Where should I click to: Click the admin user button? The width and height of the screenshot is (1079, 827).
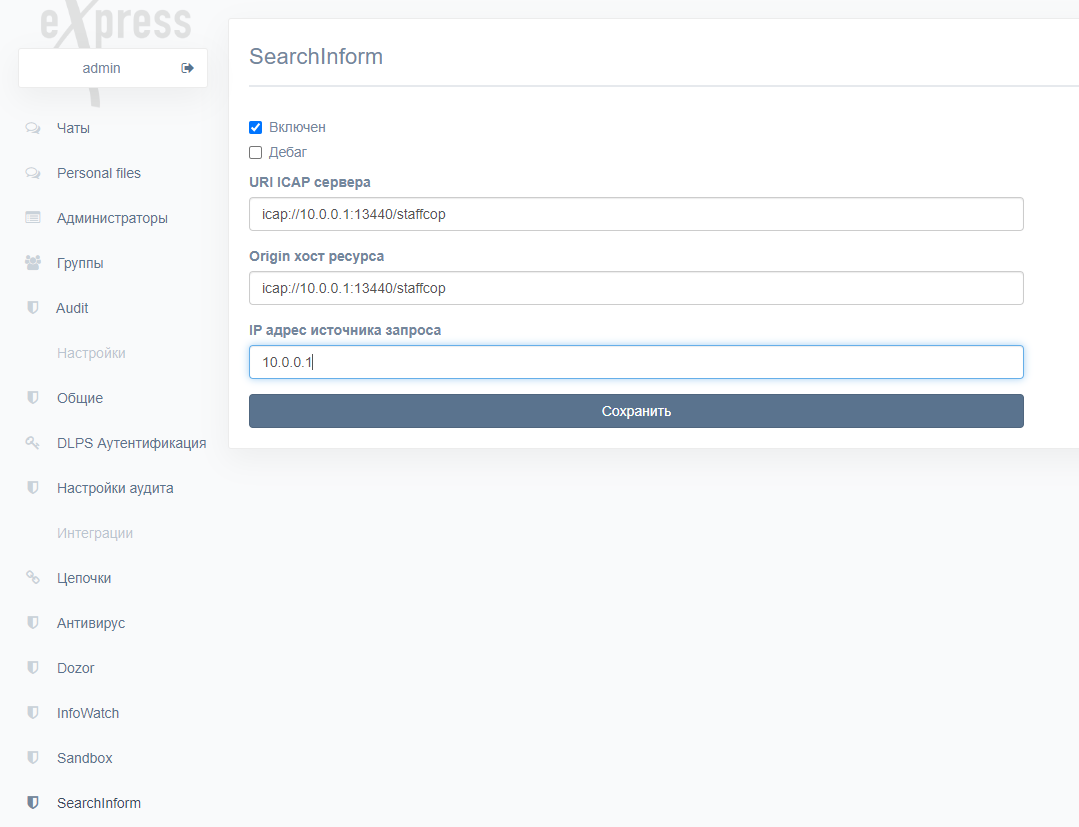[x=101, y=68]
